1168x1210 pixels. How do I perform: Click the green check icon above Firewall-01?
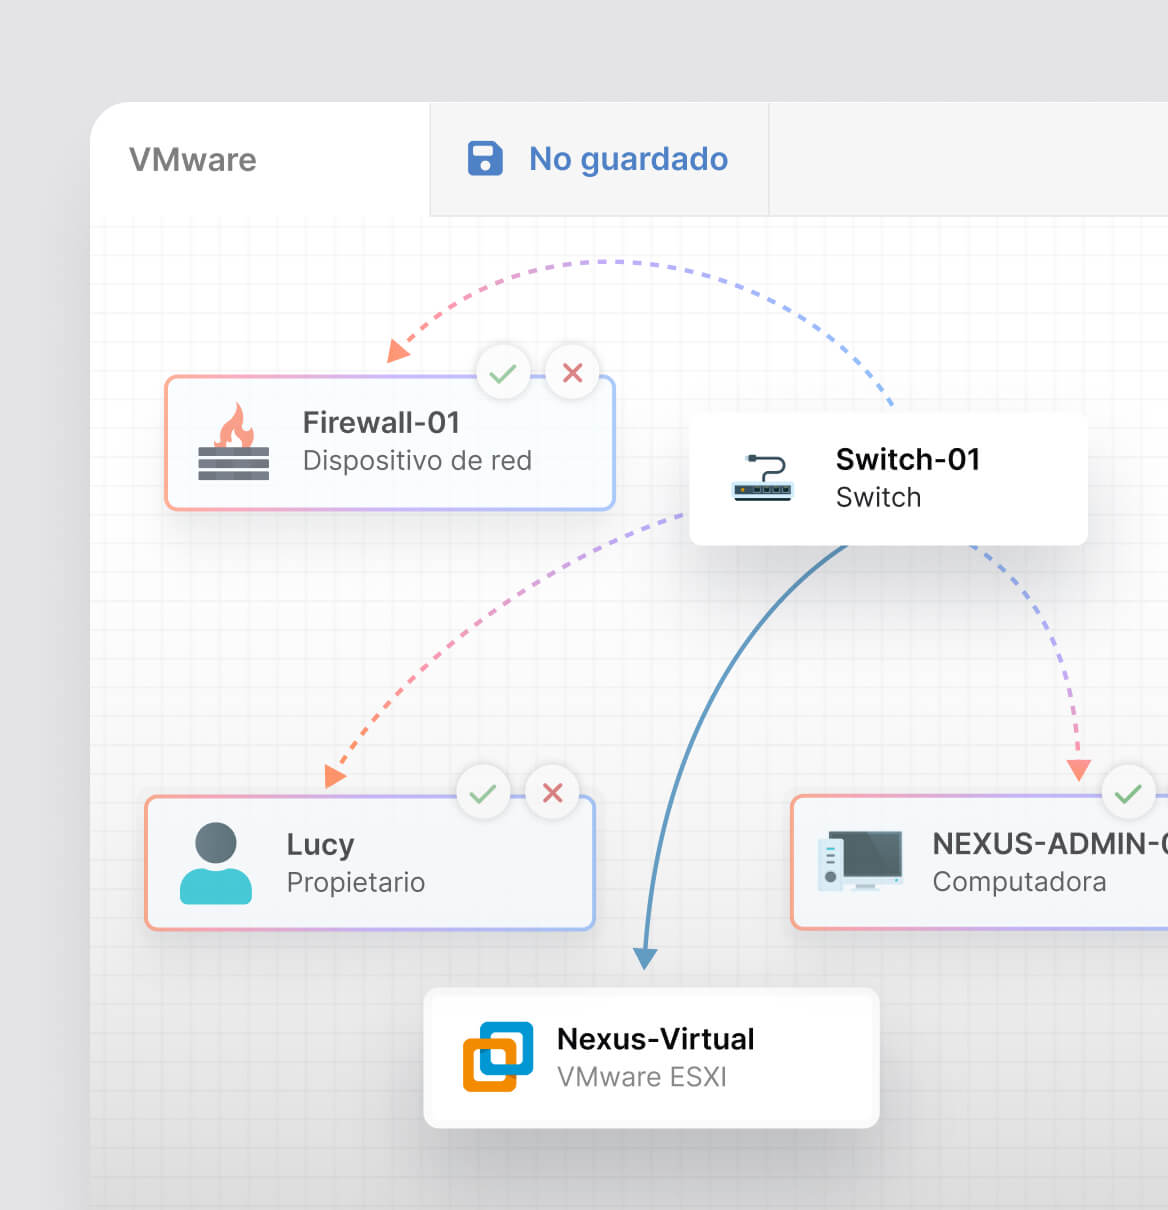503,372
